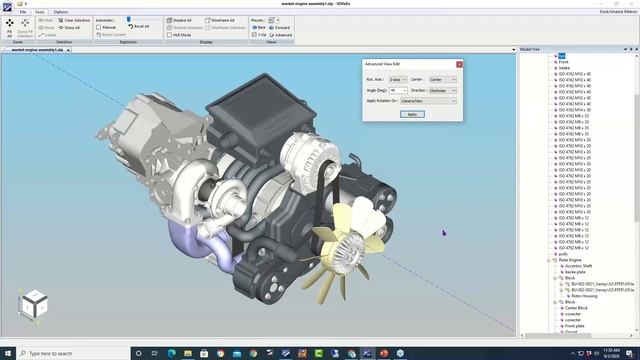
Task: Close the Advanced View Edit dialog
Action: pyautogui.click(x=459, y=64)
